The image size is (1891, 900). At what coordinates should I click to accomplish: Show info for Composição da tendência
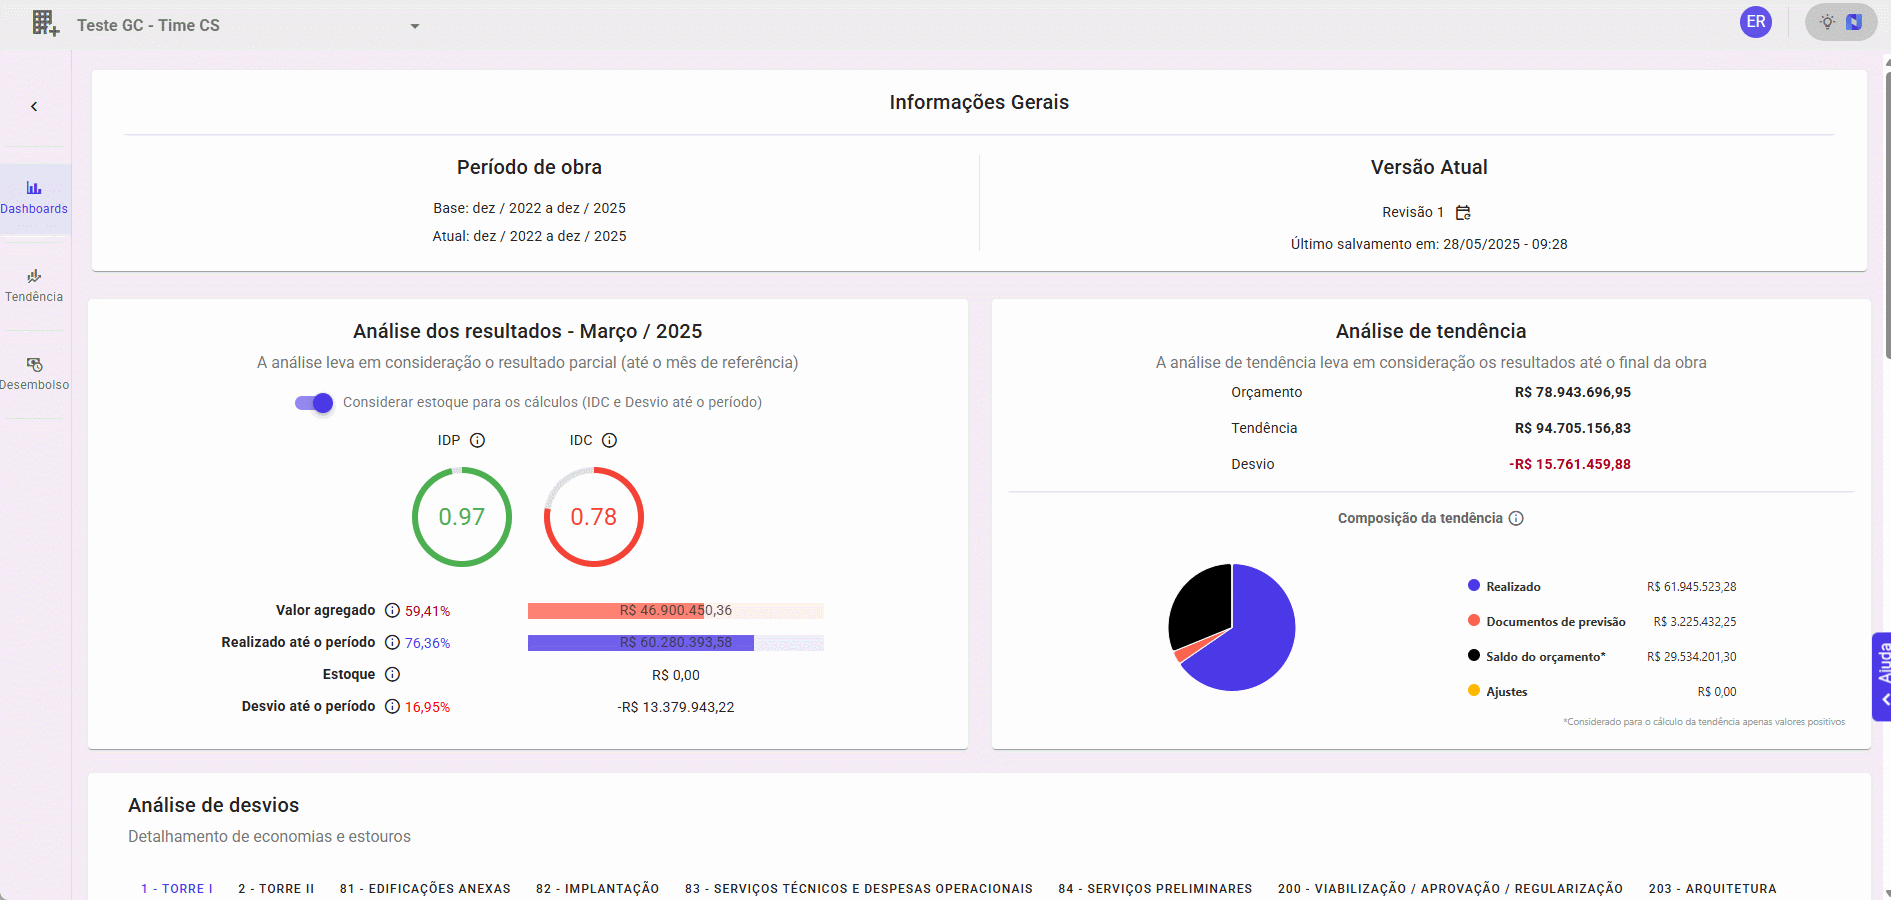pos(1516,518)
